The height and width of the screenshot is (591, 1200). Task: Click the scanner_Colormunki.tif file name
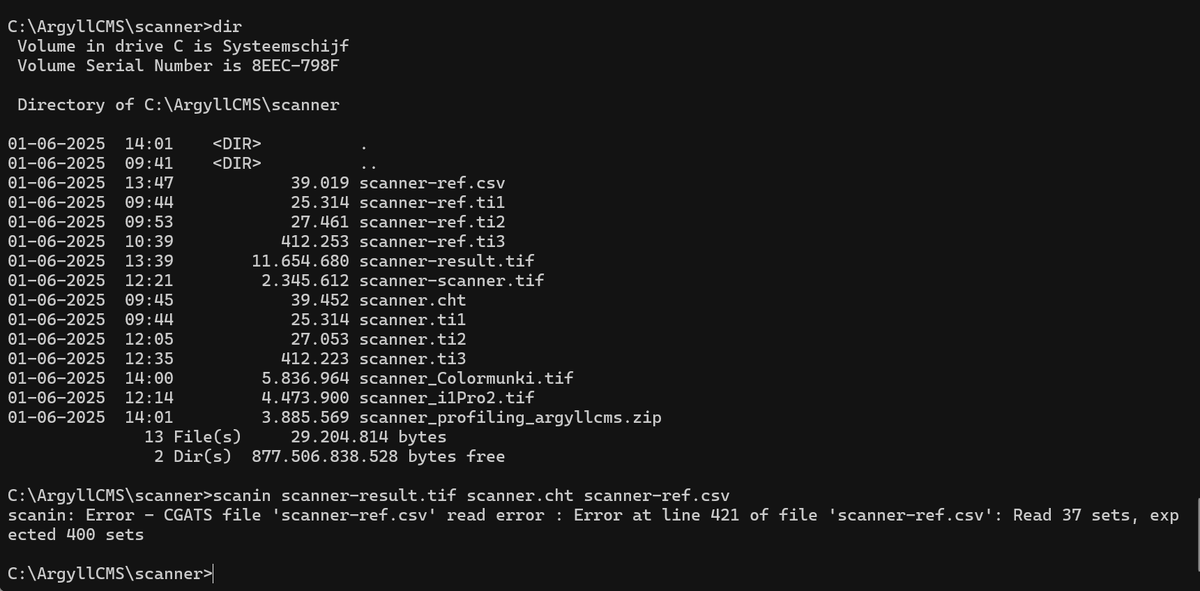466,378
